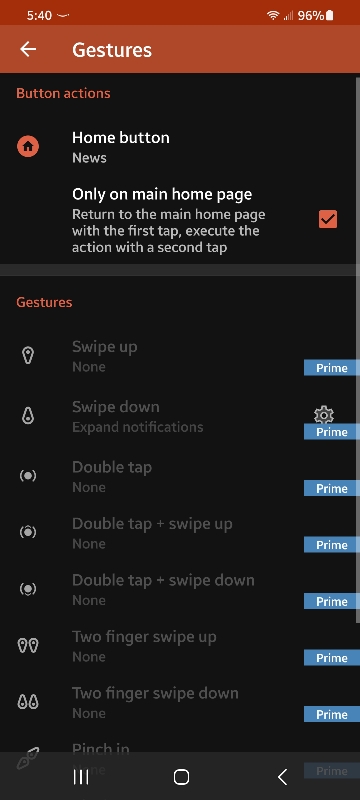Open Home button action setting showing News

pyautogui.click(x=180, y=147)
